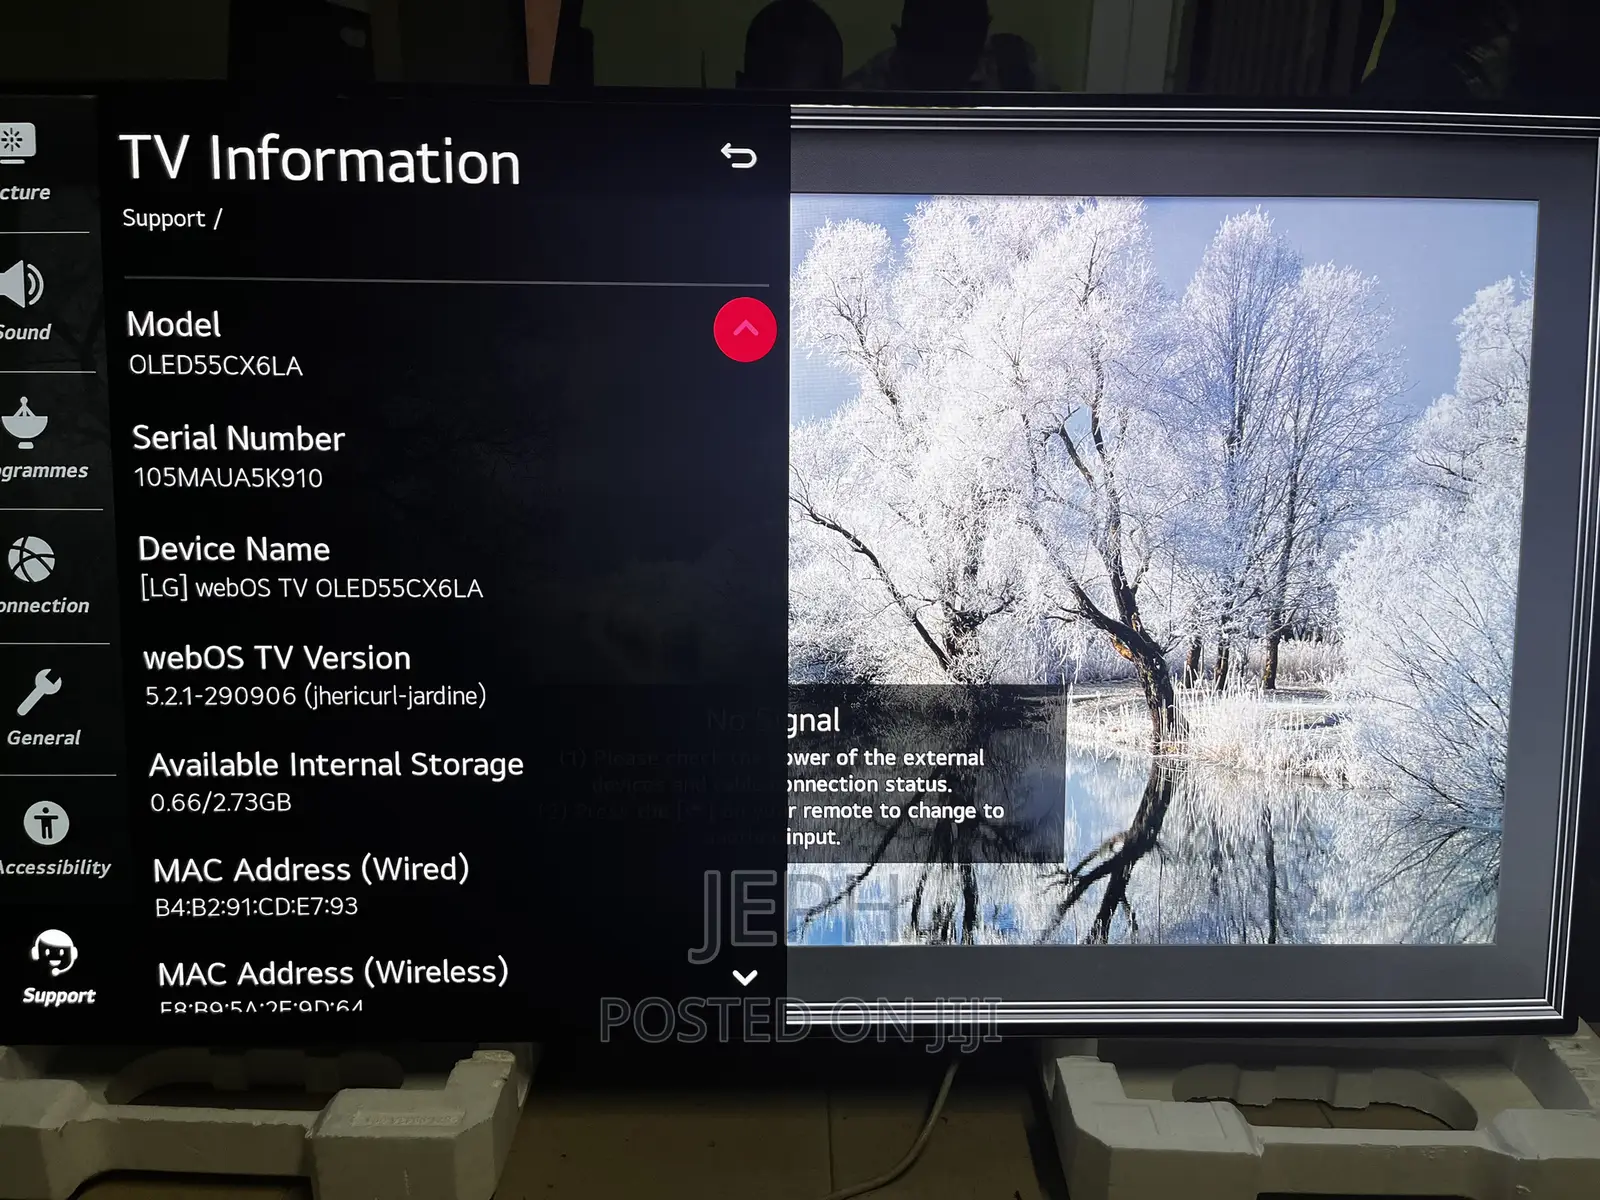This screenshot has height=1200, width=1600.
Task: Select the Accessibility menu label
Action: [x=54, y=868]
